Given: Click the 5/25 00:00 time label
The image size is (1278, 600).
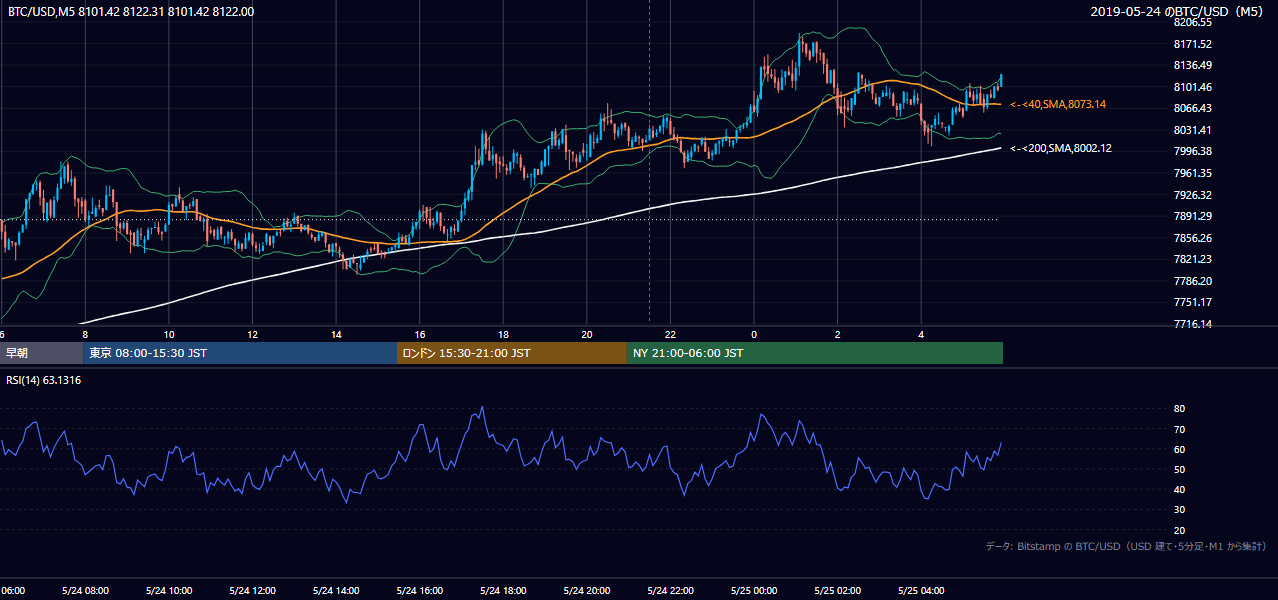Looking at the screenshot, I should click(753, 591).
